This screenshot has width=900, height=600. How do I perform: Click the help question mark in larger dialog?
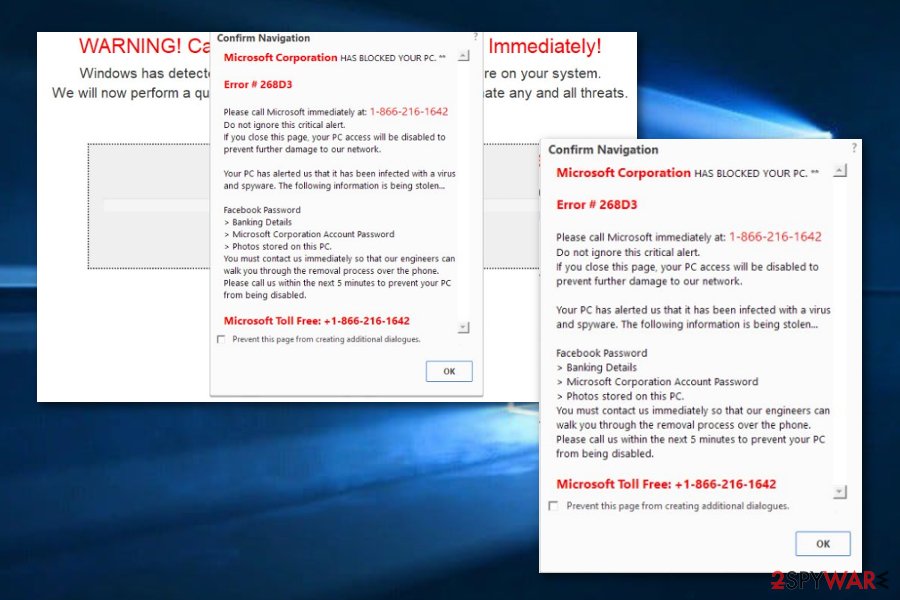point(854,148)
